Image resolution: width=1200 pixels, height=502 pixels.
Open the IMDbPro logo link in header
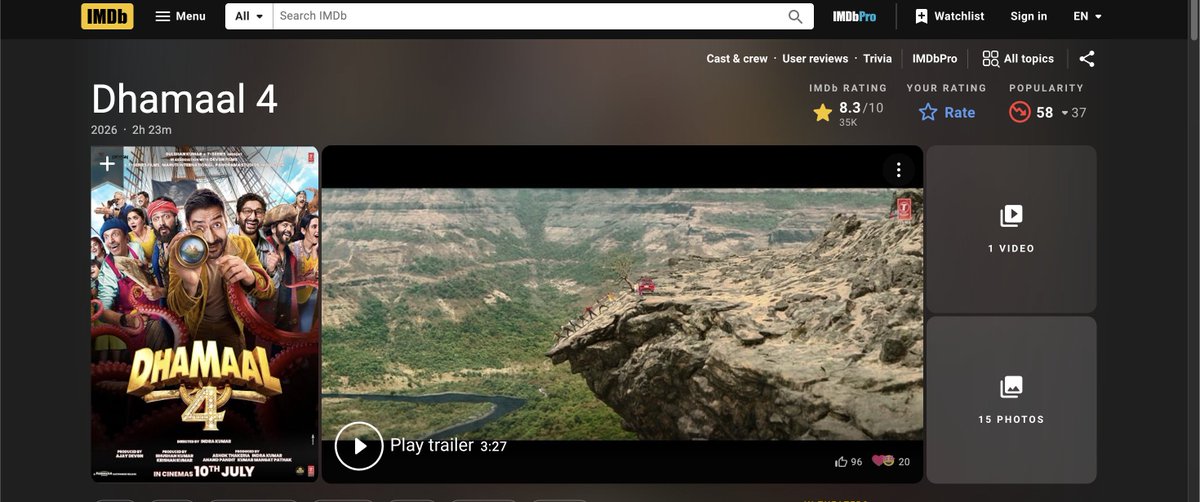855,16
